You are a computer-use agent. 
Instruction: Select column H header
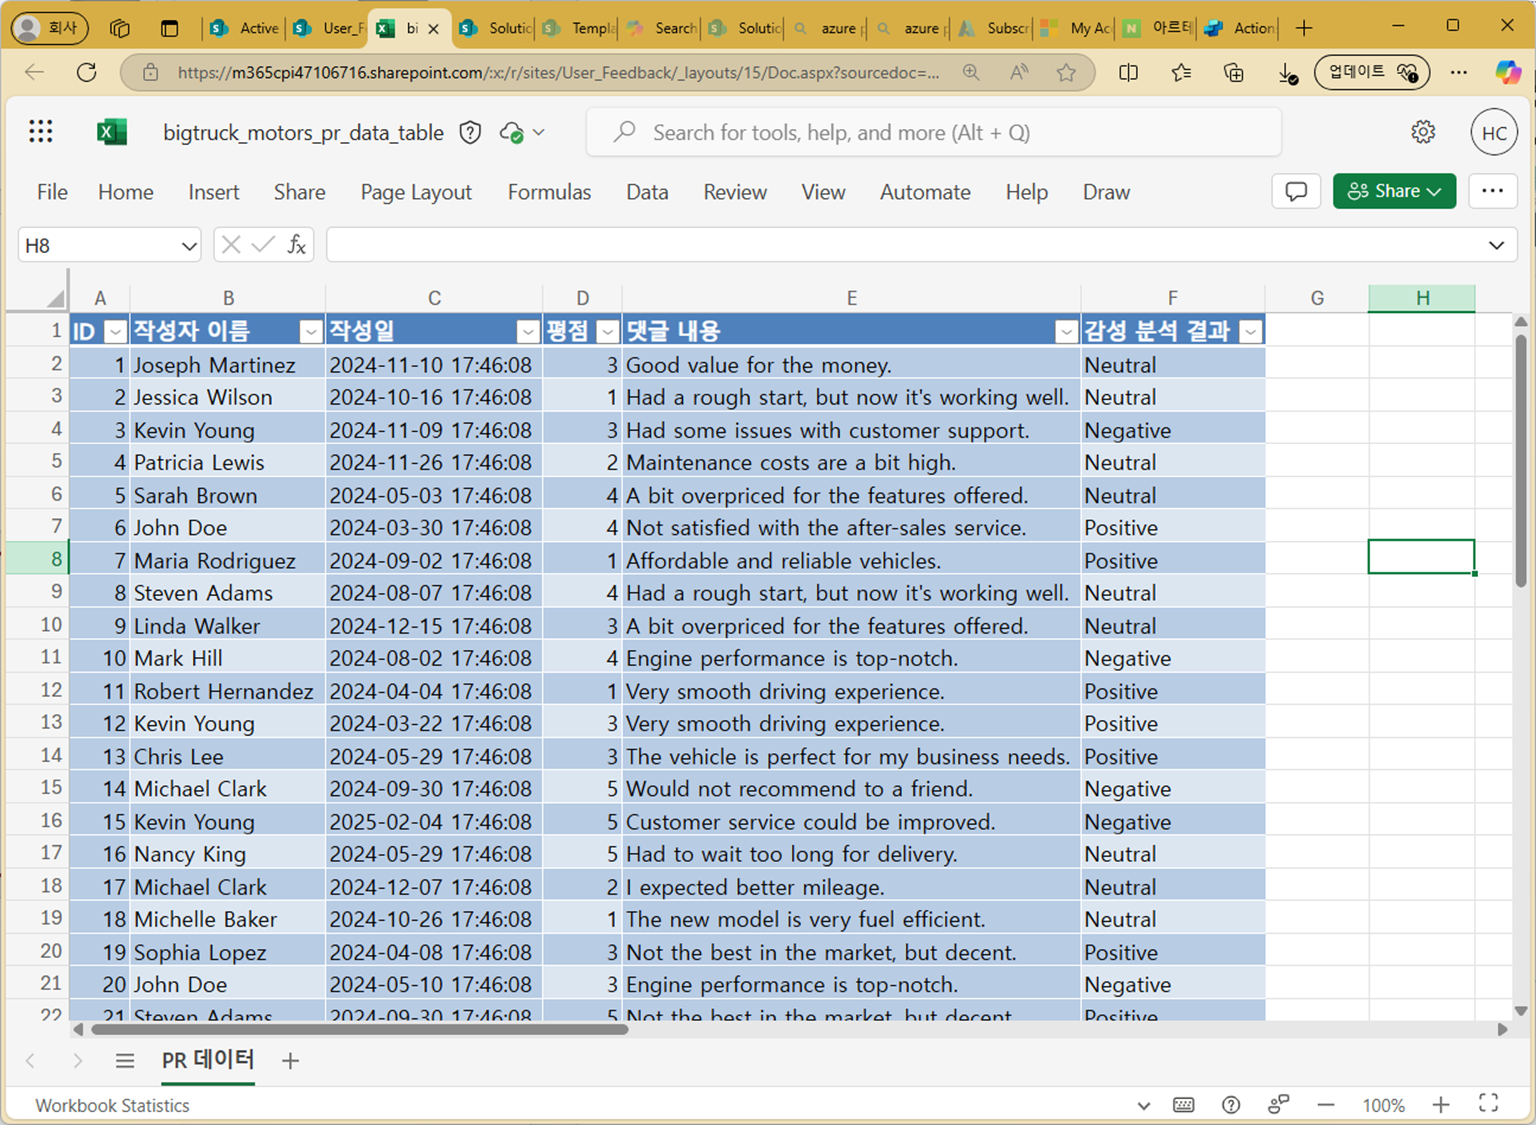tap(1421, 298)
